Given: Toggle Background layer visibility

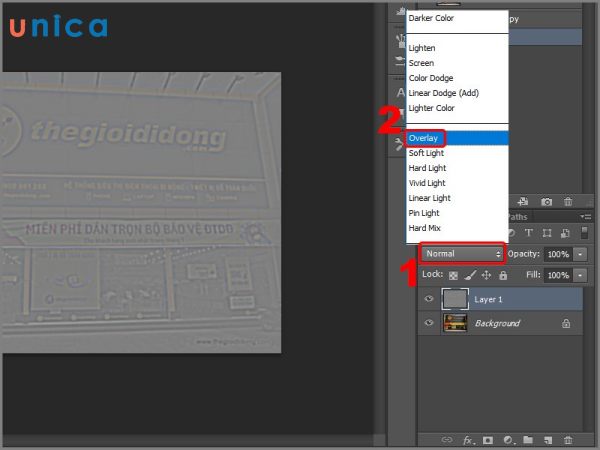Looking at the screenshot, I should (x=428, y=323).
